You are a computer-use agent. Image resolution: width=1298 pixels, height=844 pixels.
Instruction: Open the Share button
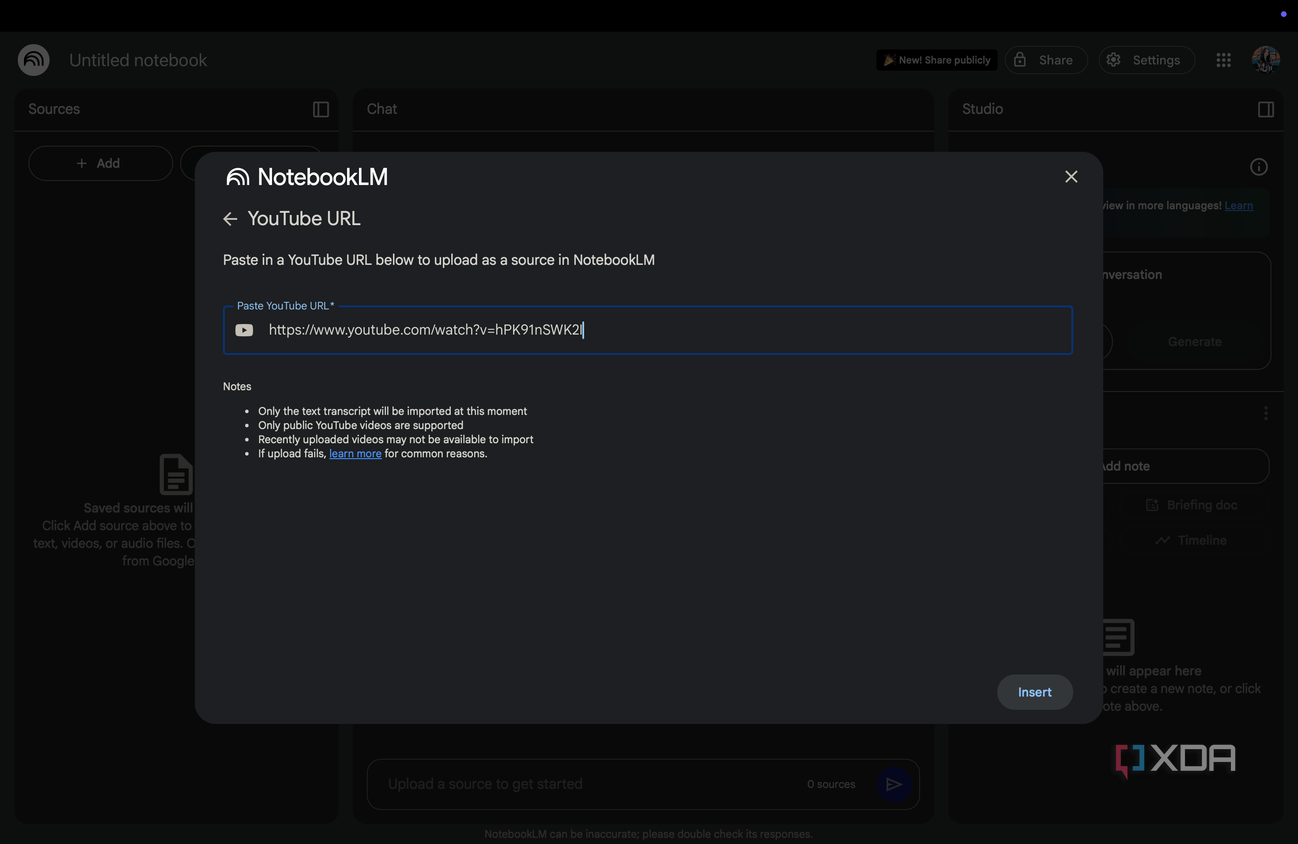1046,60
